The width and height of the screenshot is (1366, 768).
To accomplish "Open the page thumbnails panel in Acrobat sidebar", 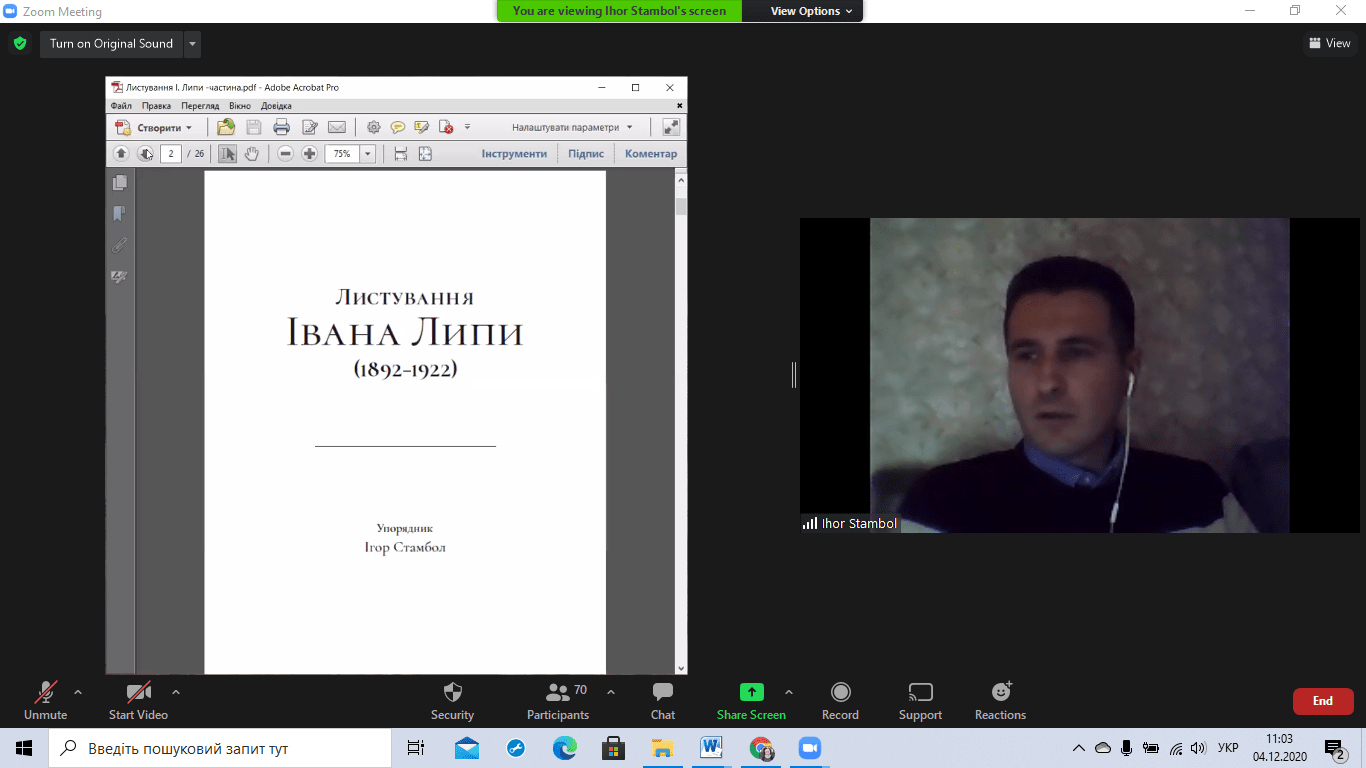I will (120, 183).
